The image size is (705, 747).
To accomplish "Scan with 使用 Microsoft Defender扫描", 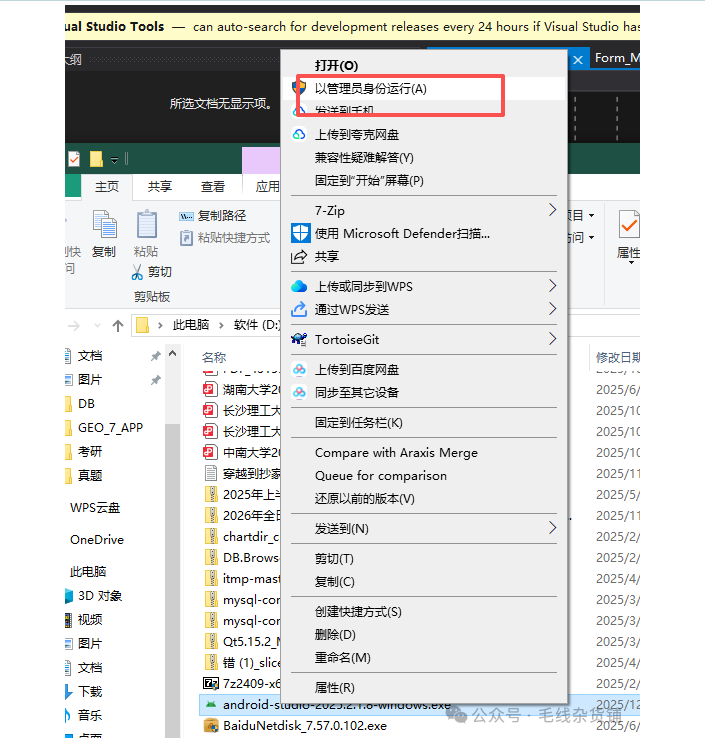I will [x=402, y=233].
